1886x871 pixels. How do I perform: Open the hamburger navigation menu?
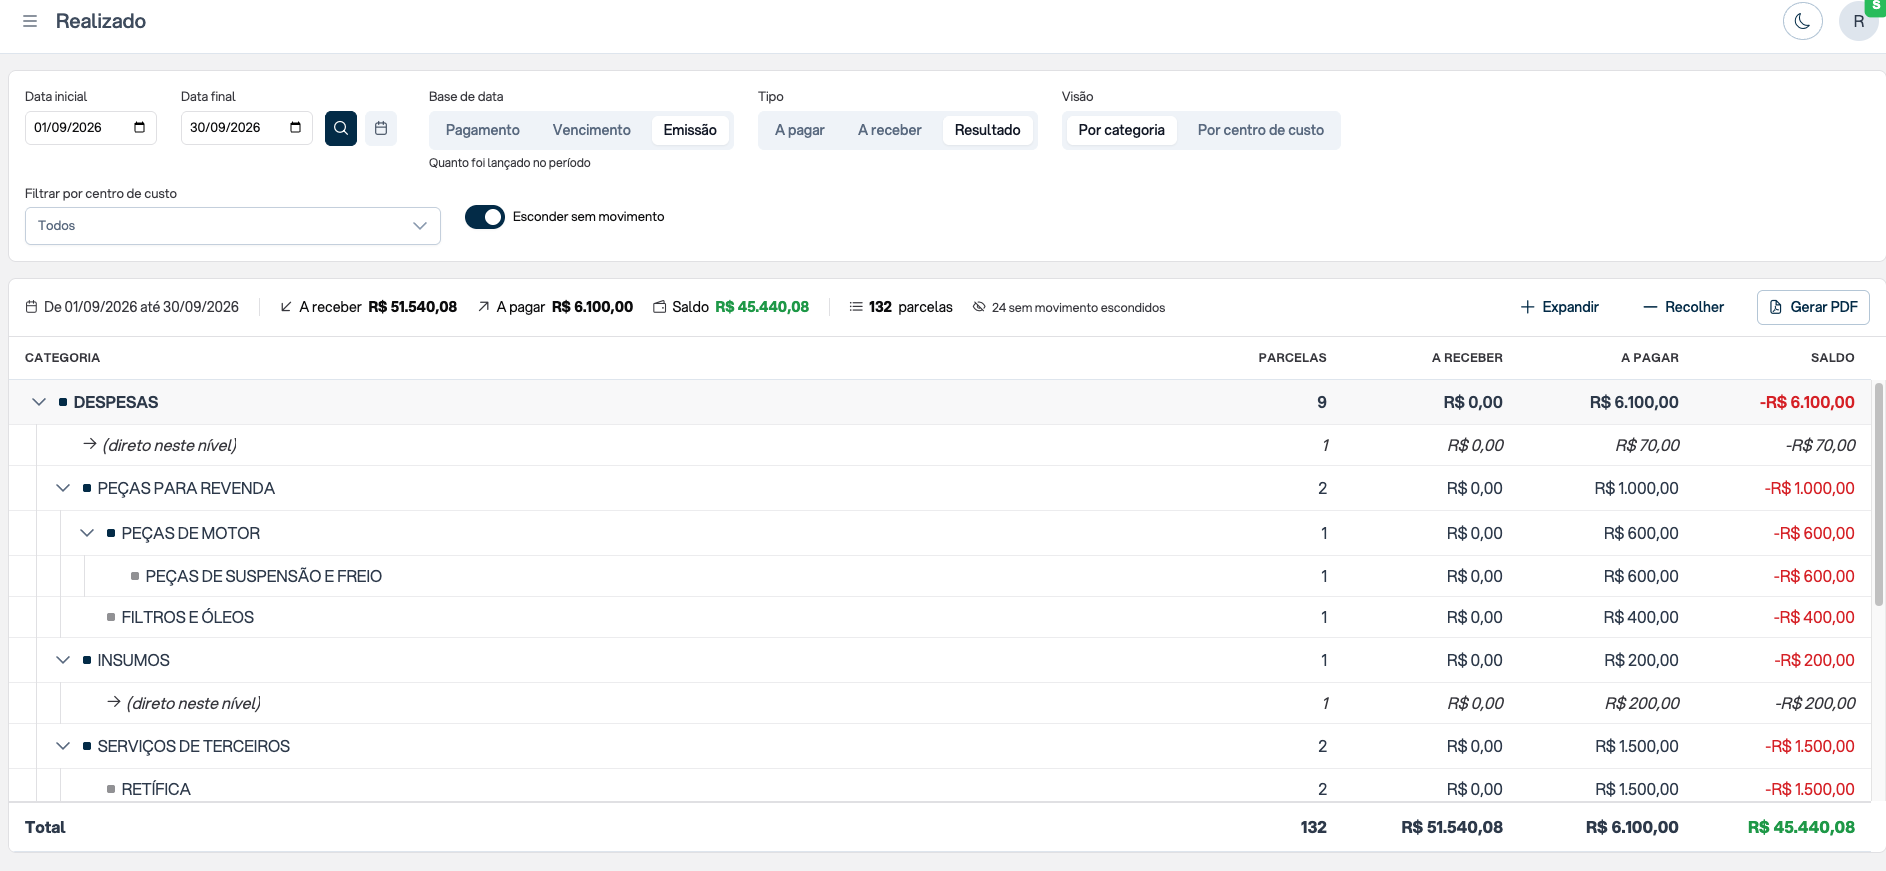[30, 21]
